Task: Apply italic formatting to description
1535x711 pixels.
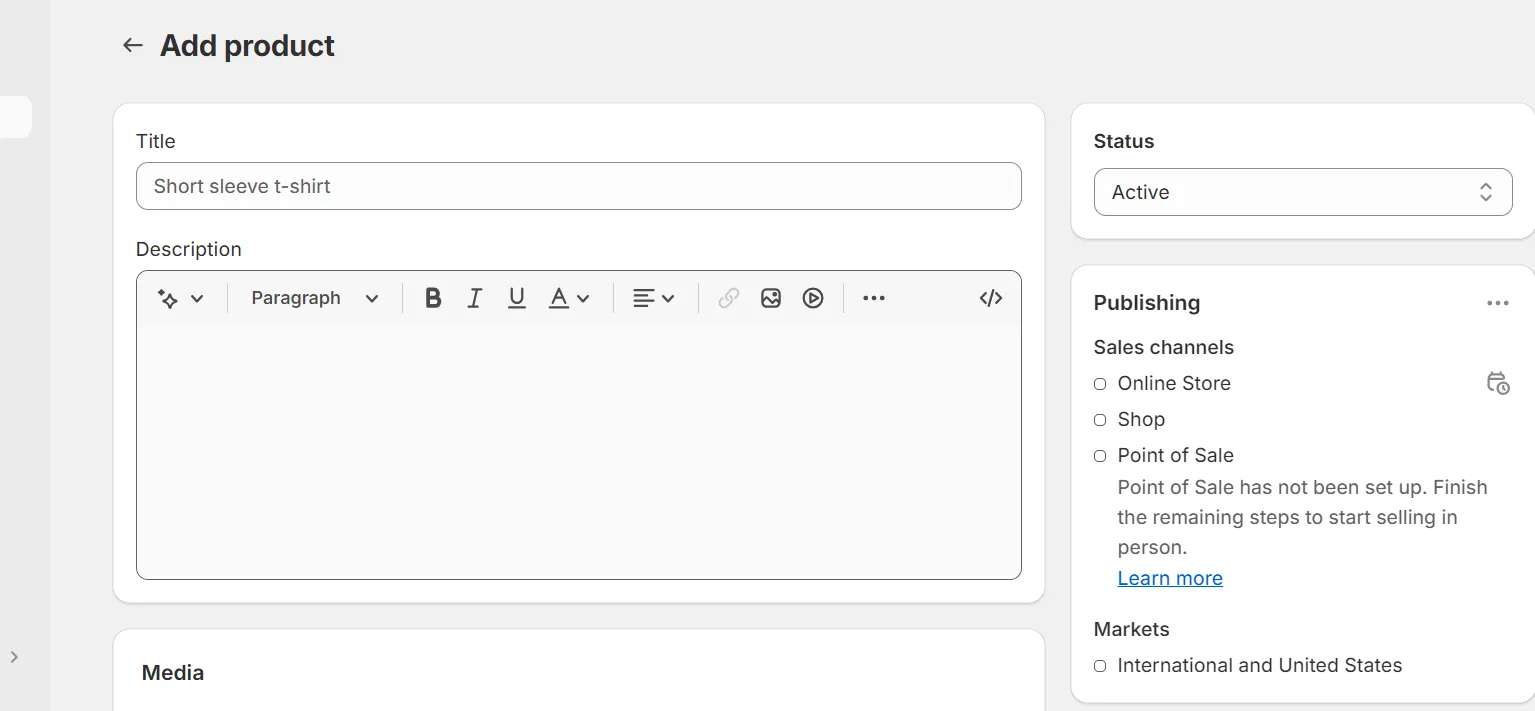Action: tap(475, 298)
